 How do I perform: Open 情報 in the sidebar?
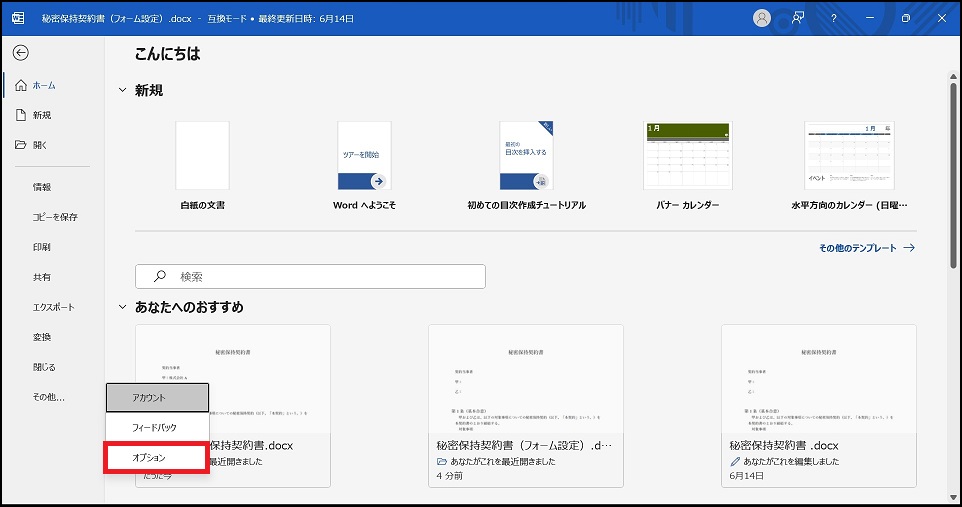(x=42, y=187)
